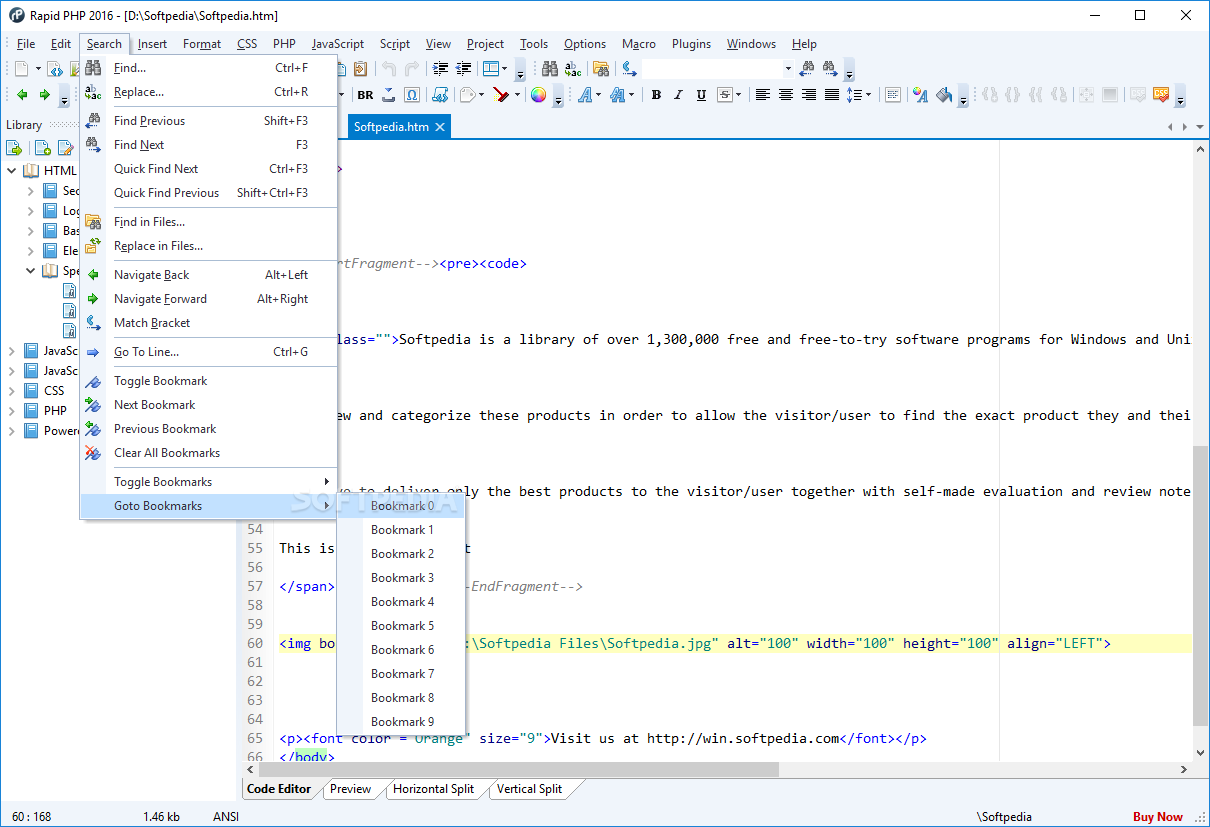Screen dimensions: 1210x827
Task: Select Find in Files... menu entry
Action: tap(209, 222)
